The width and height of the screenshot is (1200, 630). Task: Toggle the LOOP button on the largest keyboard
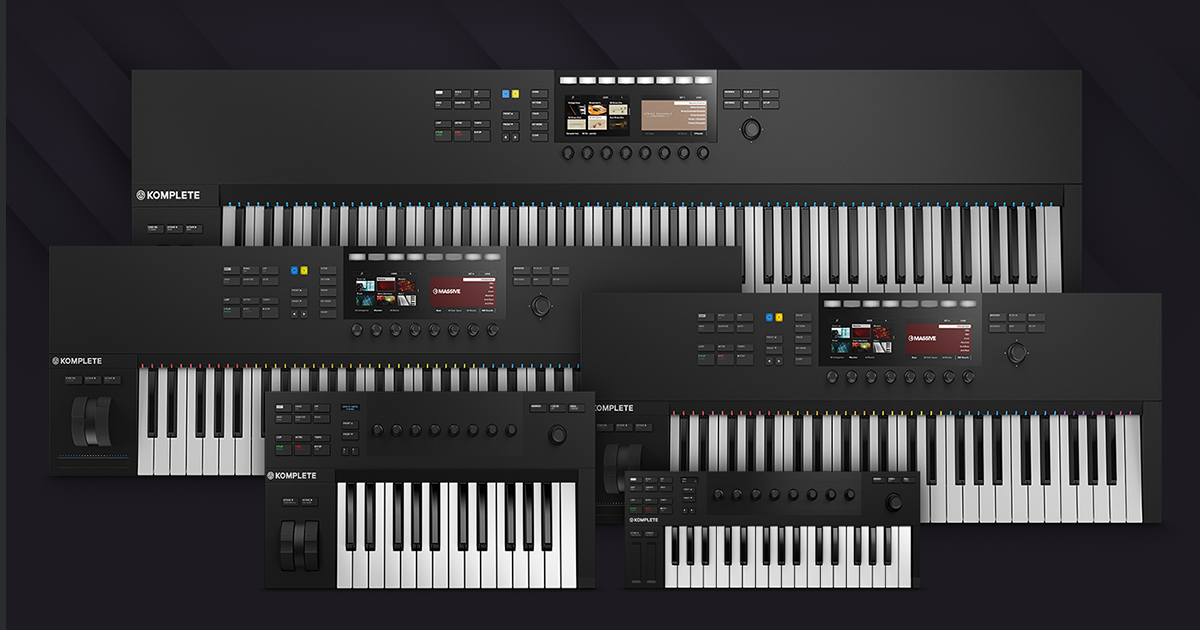(x=441, y=122)
